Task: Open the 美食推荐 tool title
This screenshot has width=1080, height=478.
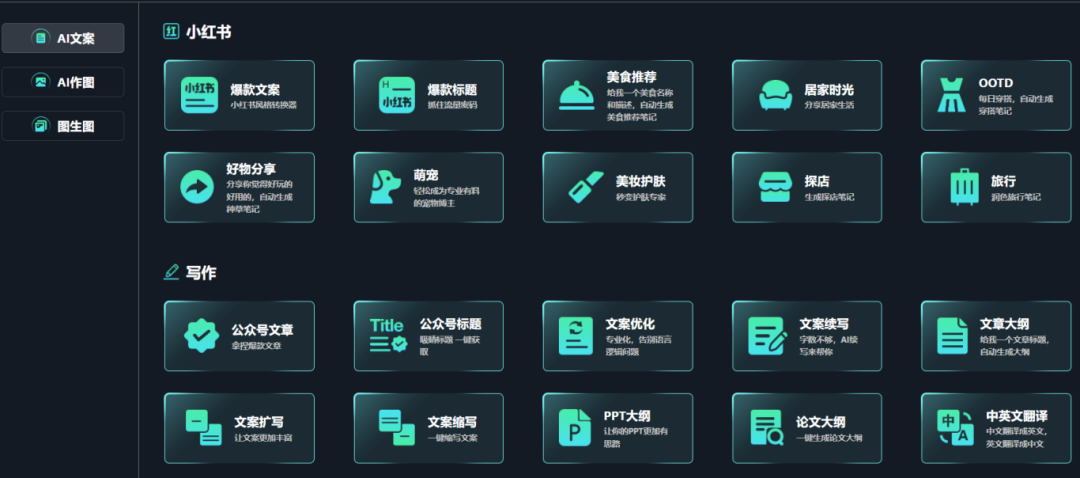Action: click(632, 76)
